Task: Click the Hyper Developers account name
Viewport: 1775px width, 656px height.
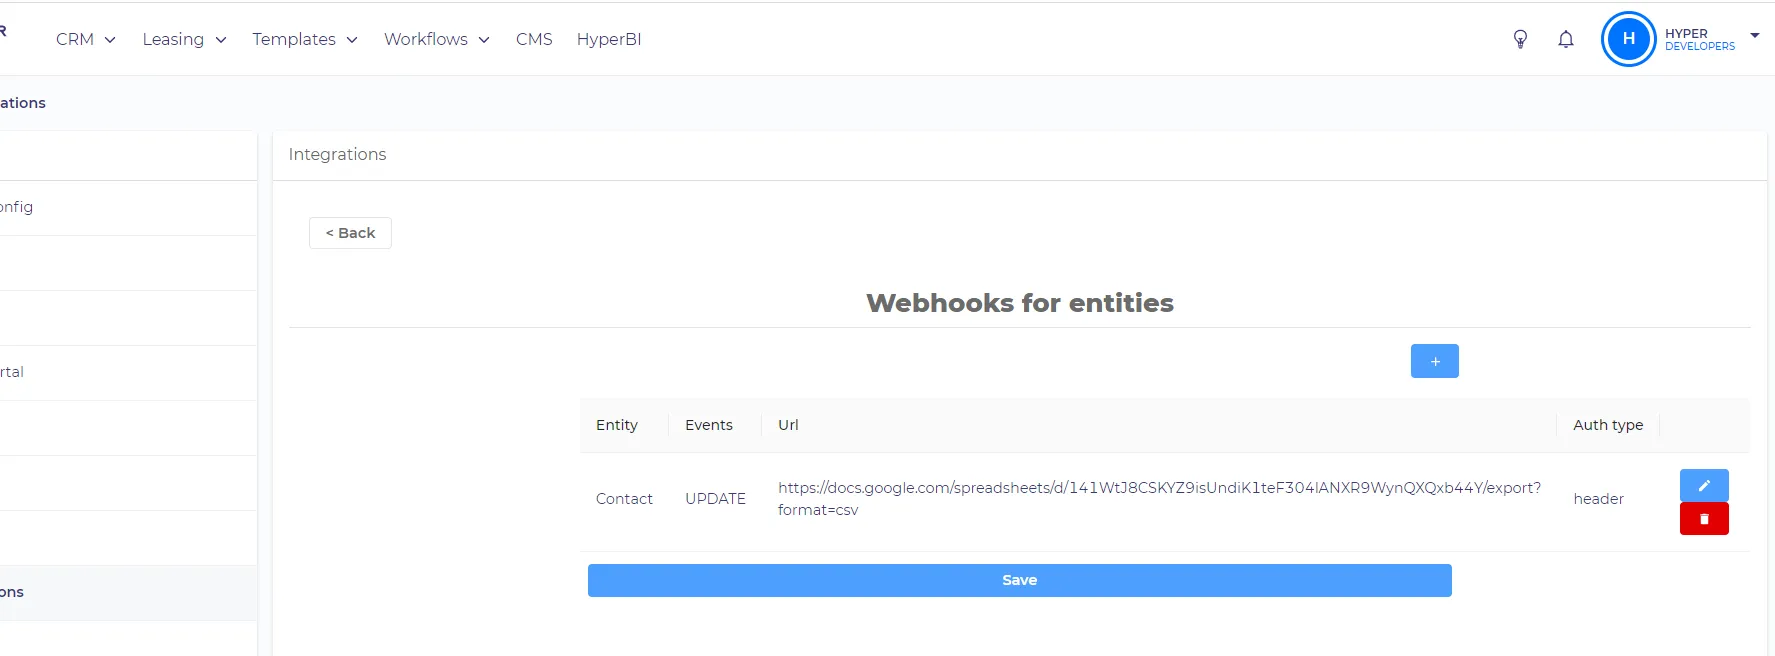Action: (1699, 39)
